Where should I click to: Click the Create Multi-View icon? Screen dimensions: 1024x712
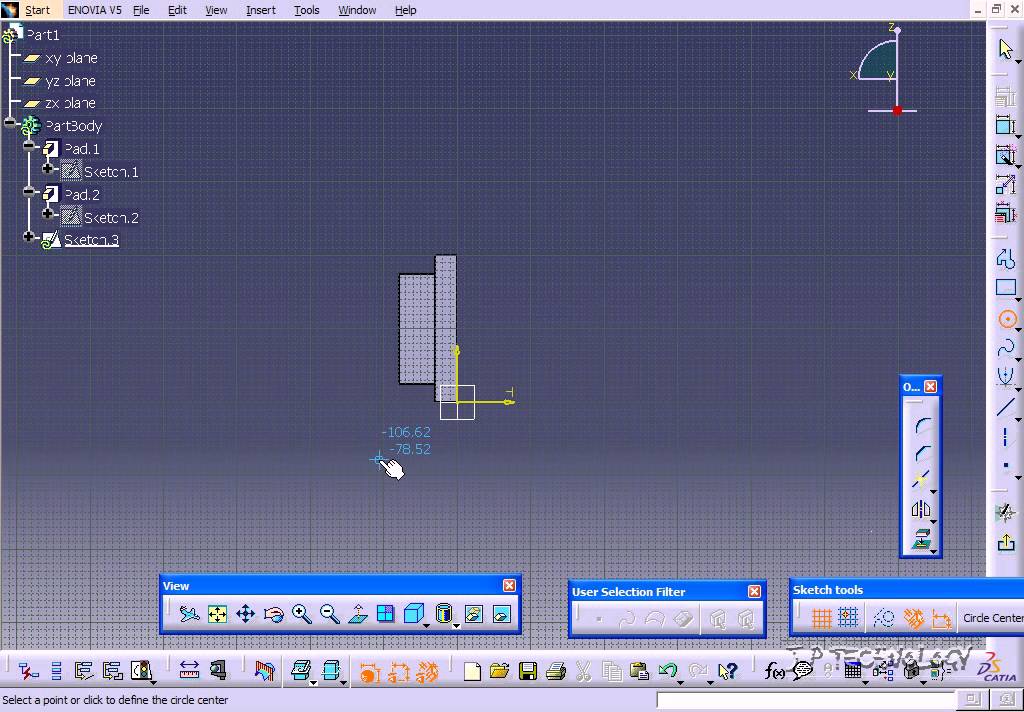point(386,614)
